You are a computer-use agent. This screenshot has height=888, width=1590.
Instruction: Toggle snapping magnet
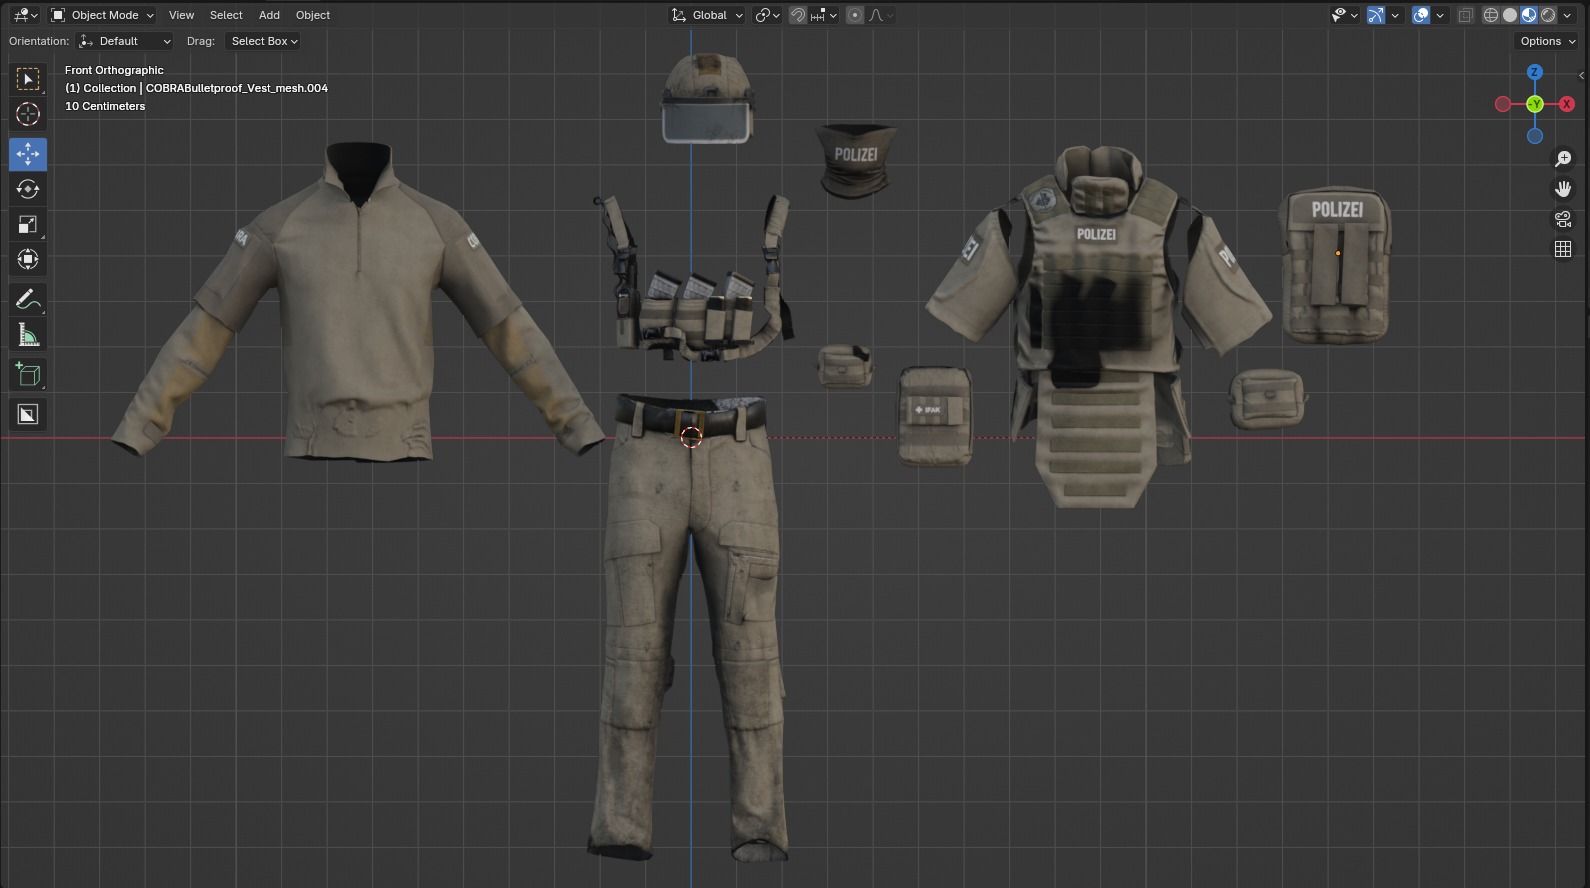tap(798, 15)
